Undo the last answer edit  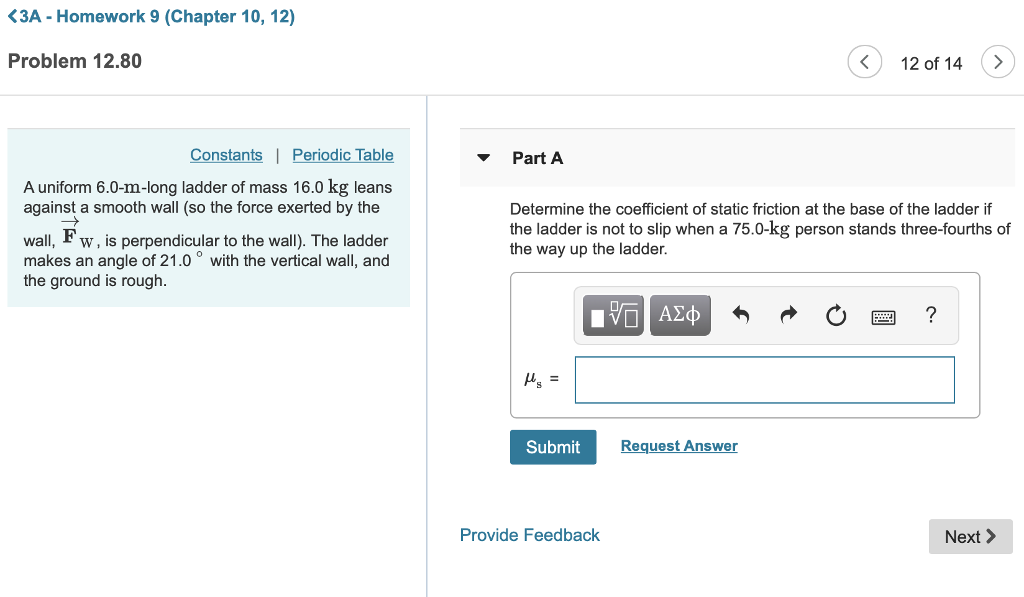pyautogui.click(x=740, y=314)
